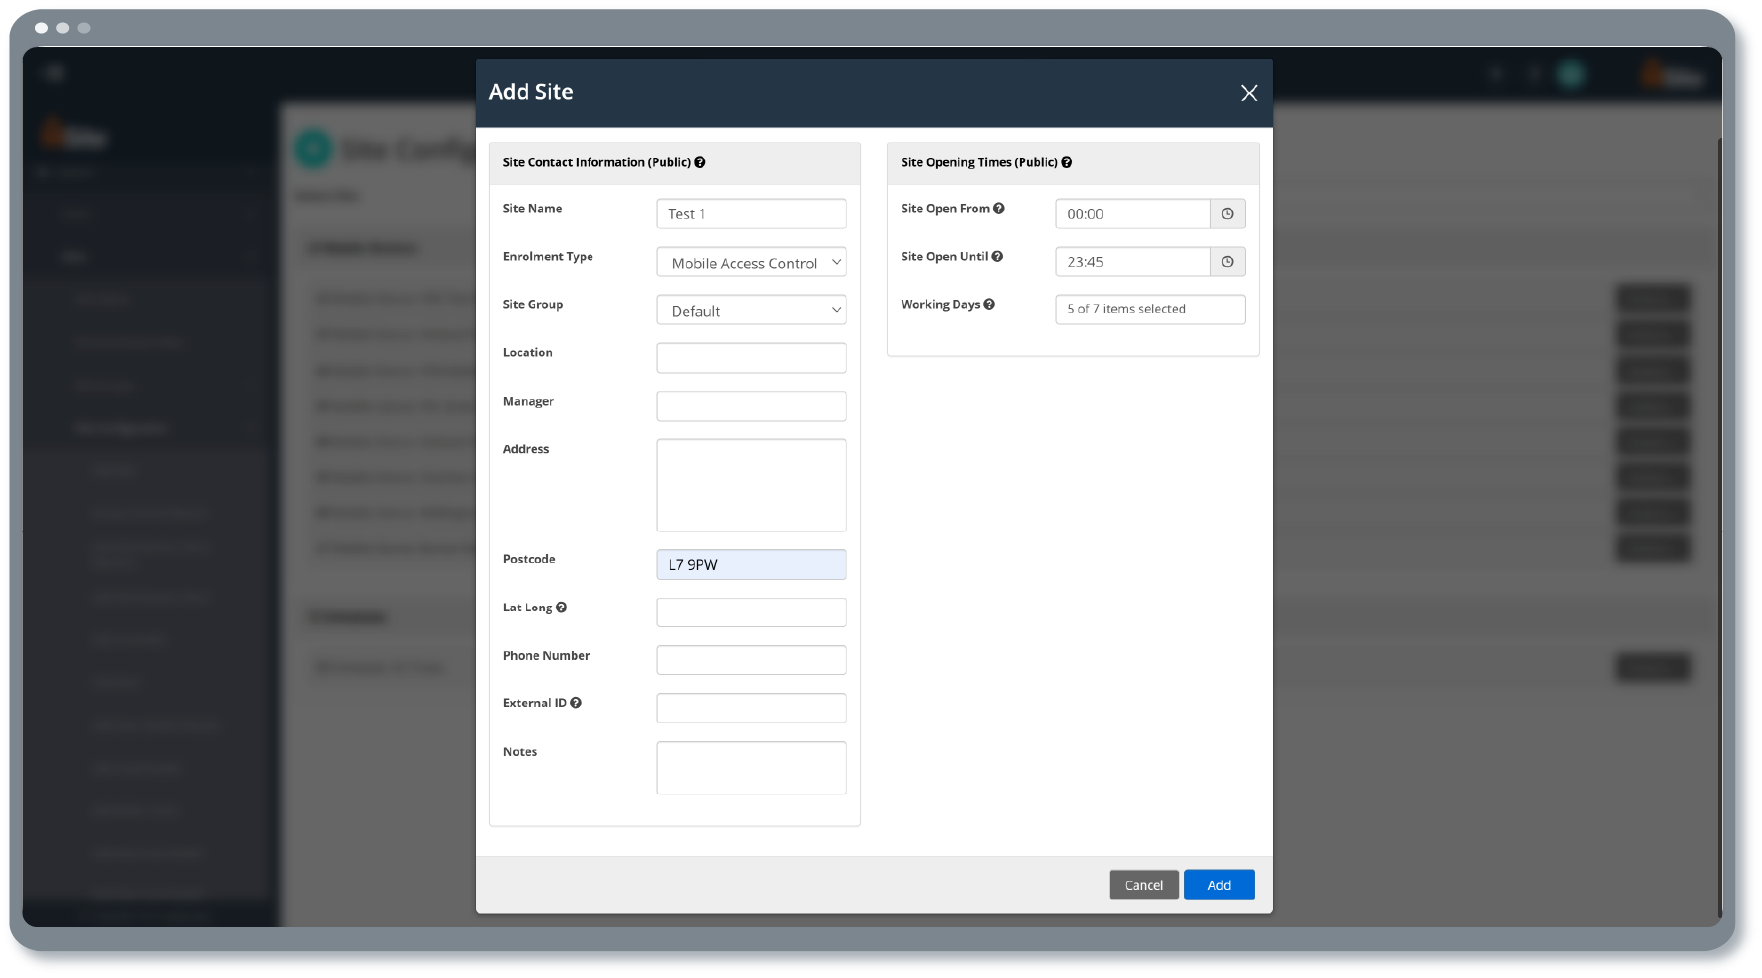Expand the Site Group dropdown

(751, 310)
